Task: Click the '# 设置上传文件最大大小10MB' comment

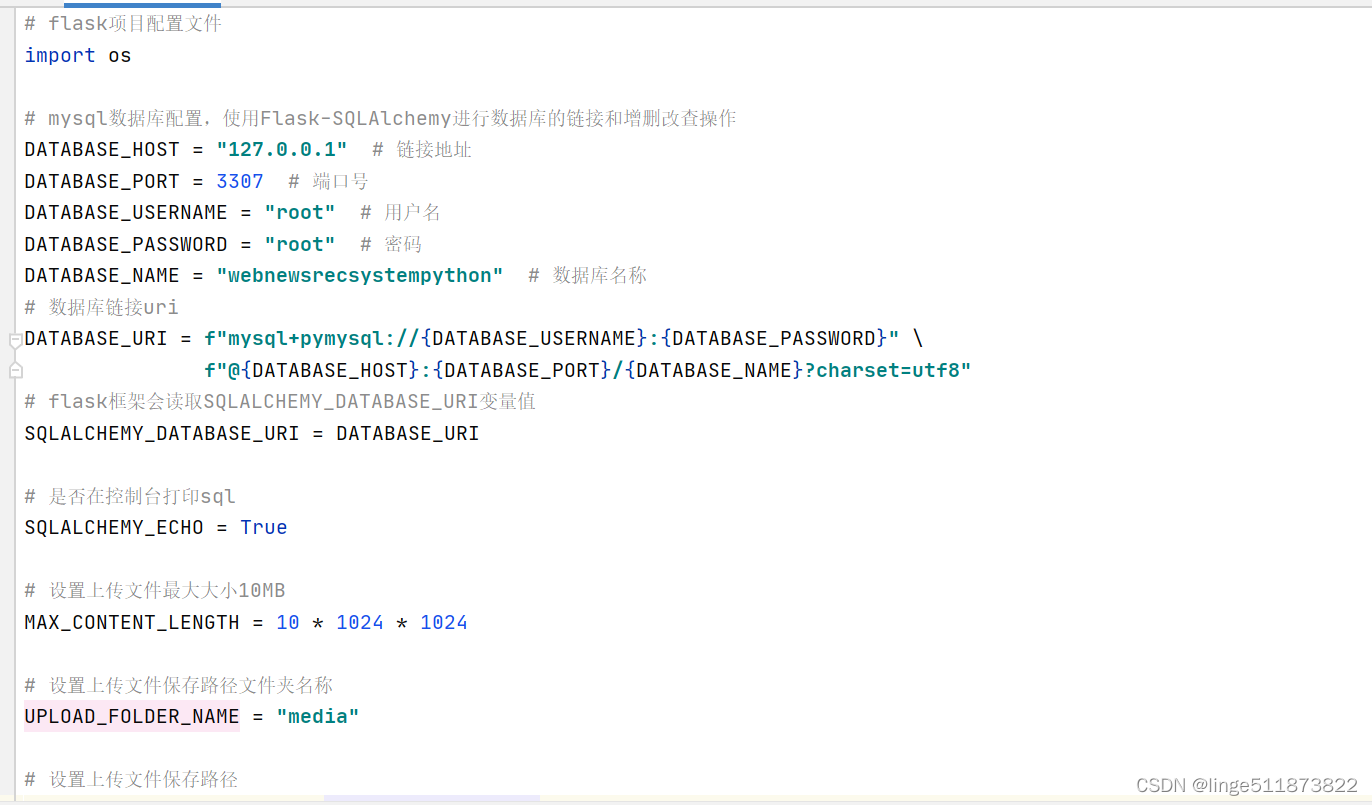Action: 155,590
